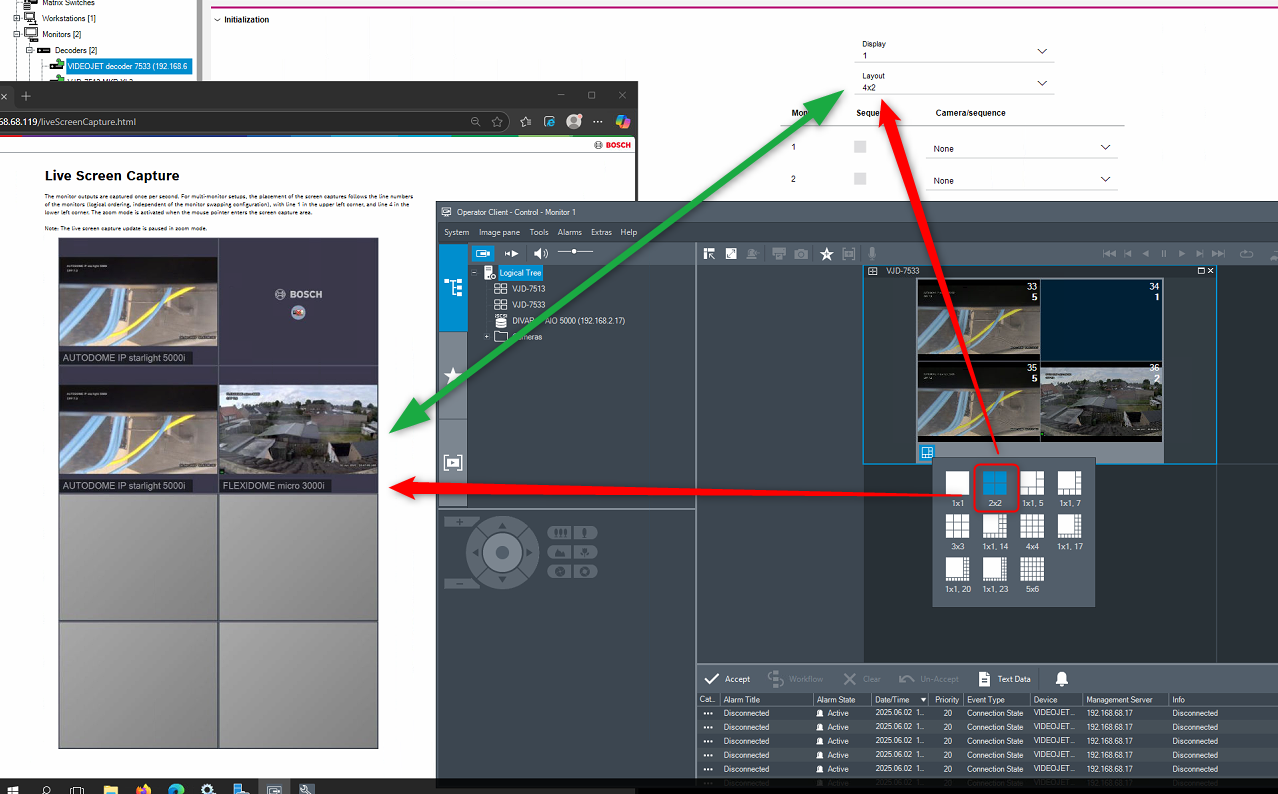The width and height of the screenshot is (1278, 794).
Task: Open the favorites star icon
Action: pyautogui.click(x=827, y=254)
